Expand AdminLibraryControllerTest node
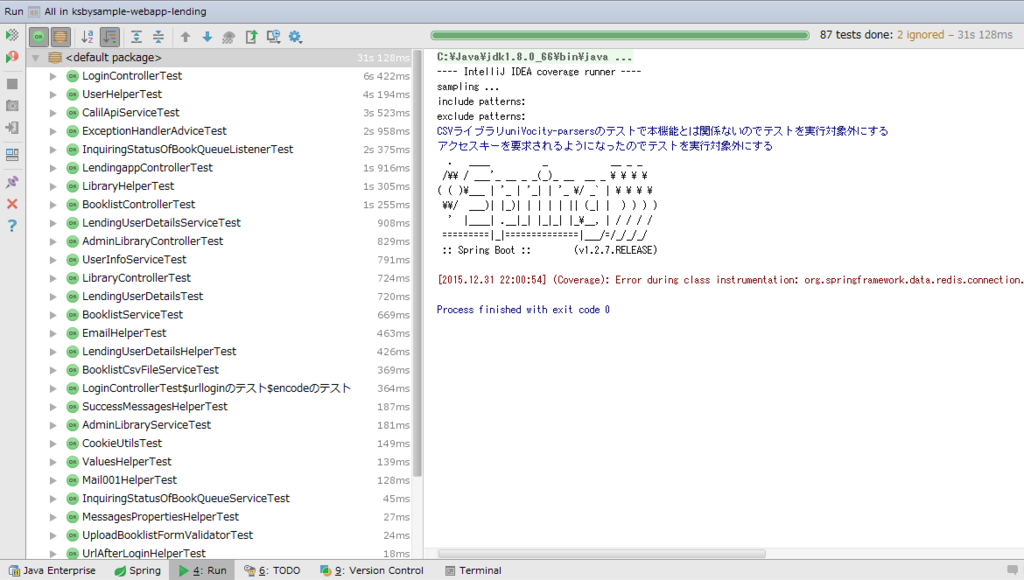This screenshot has width=1024, height=580. [x=53, y=242]
